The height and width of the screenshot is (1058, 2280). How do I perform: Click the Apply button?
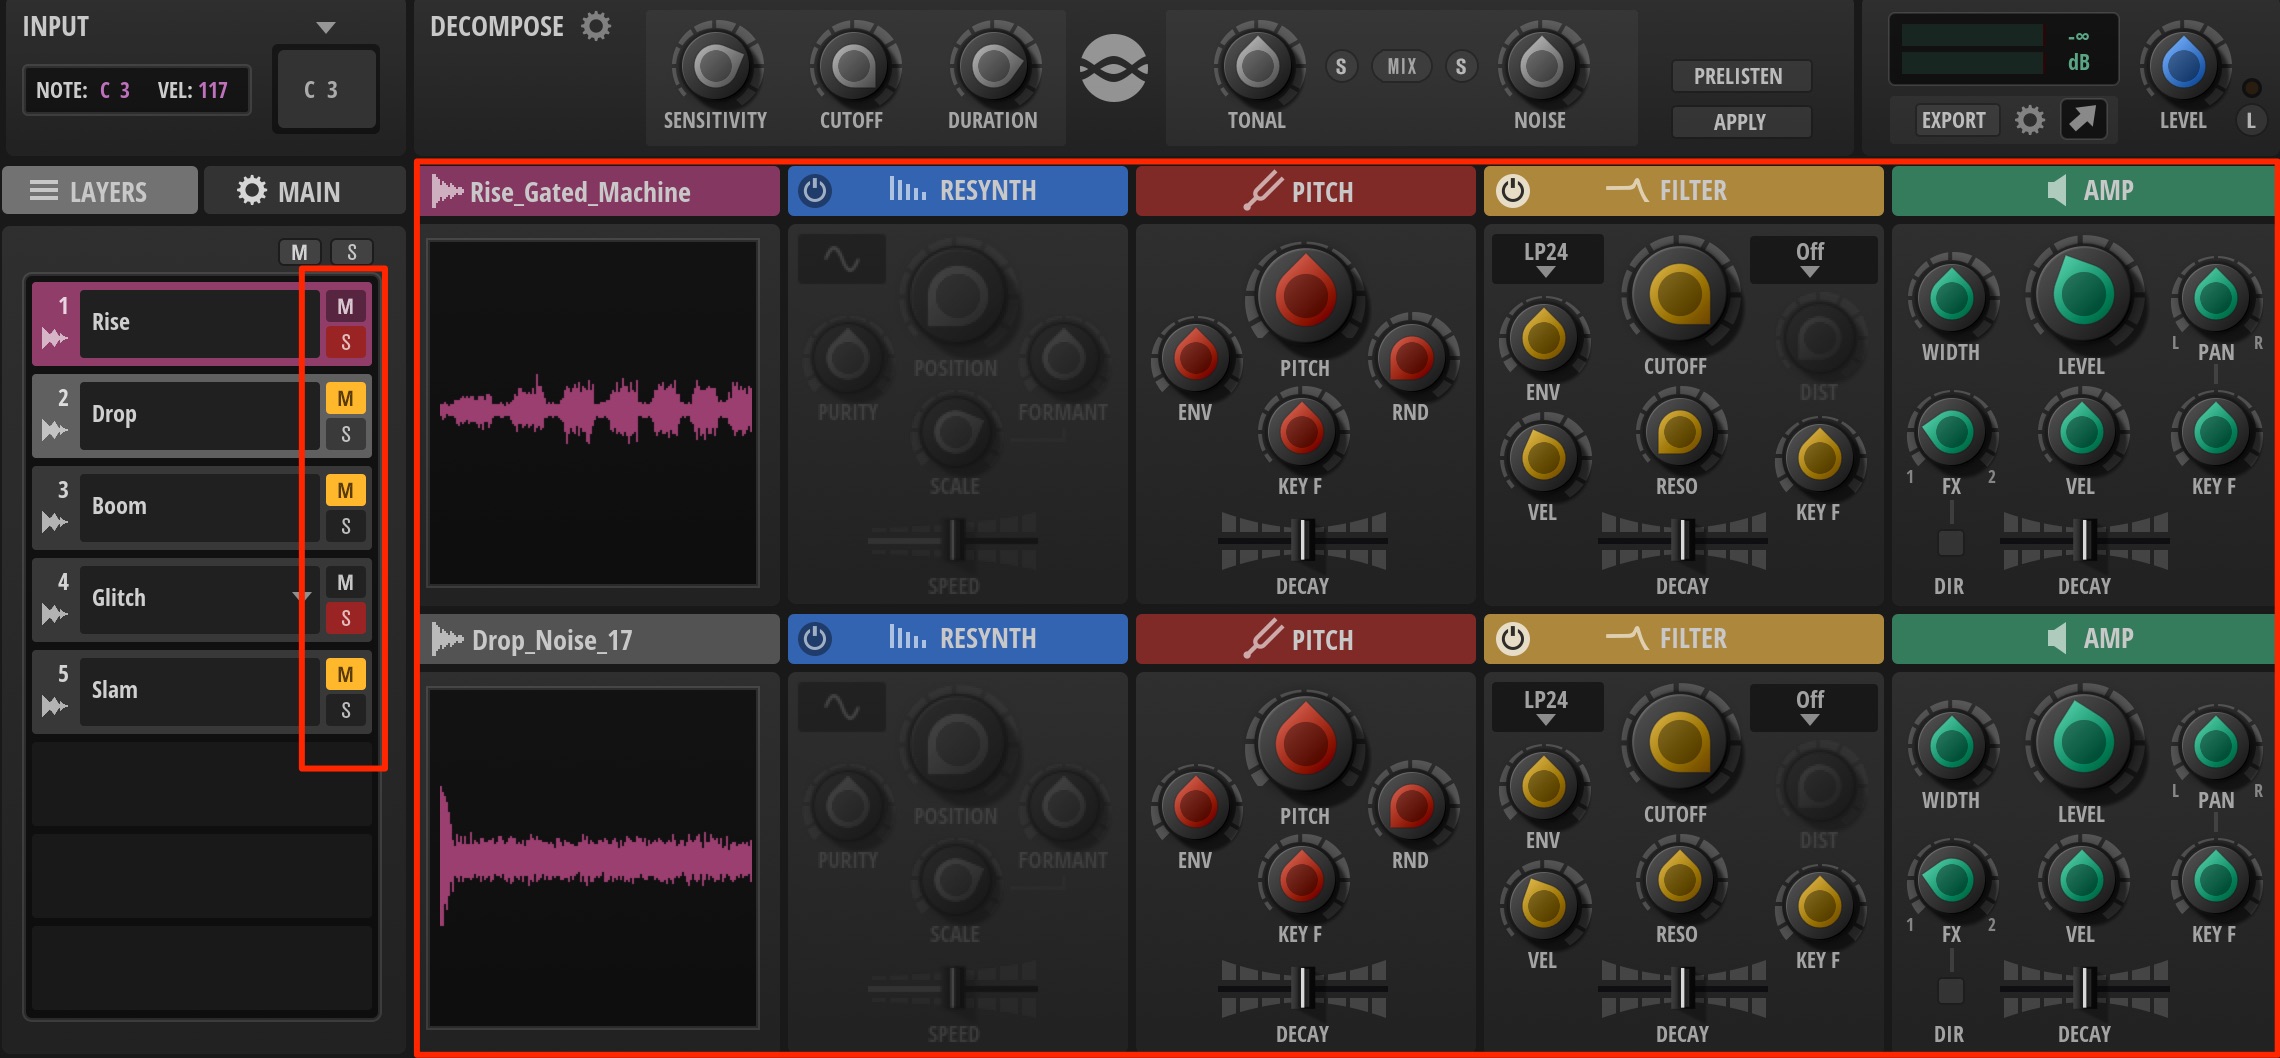[1741, 122]
